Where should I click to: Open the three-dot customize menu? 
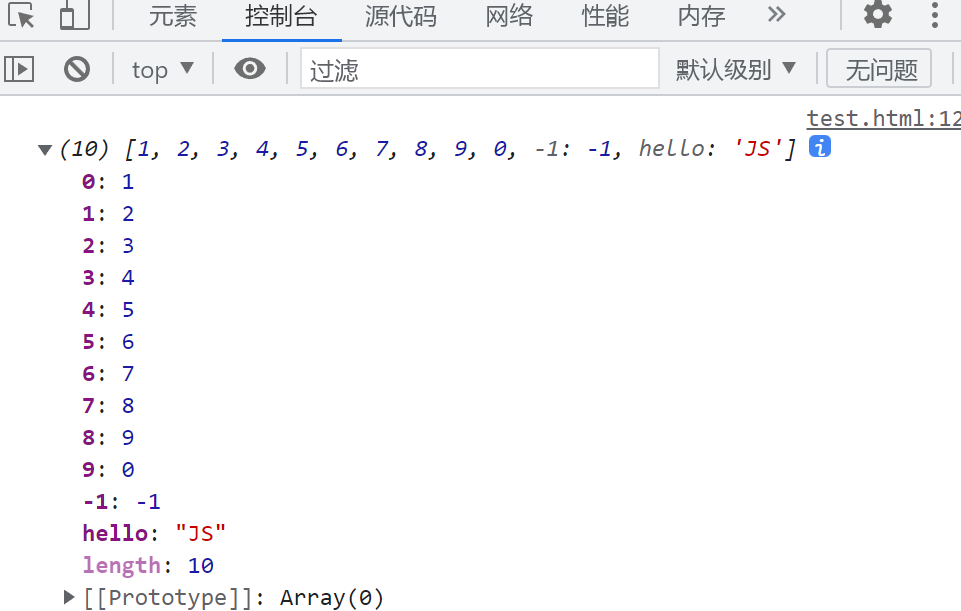coord(935,15)
